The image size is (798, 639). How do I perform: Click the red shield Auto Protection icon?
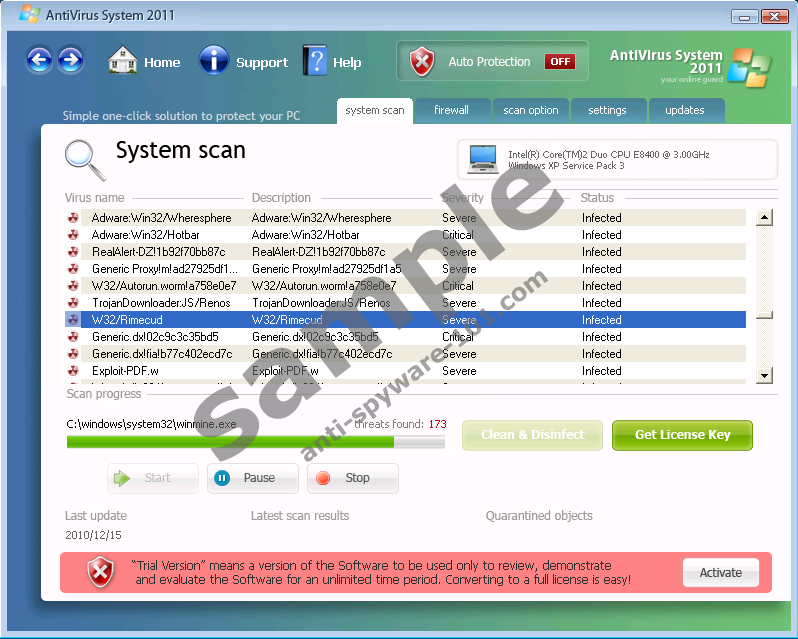(x=423, y=62)
